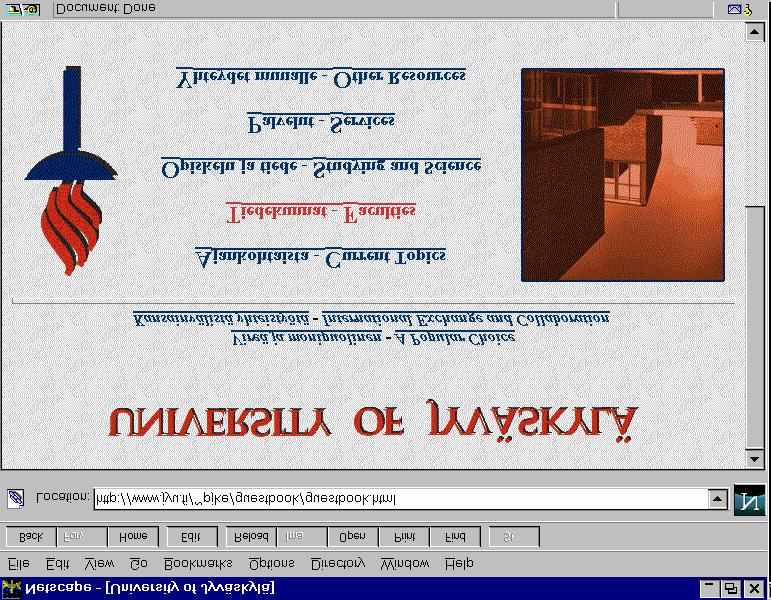Follow the A Popular Choice link
Screen dimensions: 771x600
(455, 338)
